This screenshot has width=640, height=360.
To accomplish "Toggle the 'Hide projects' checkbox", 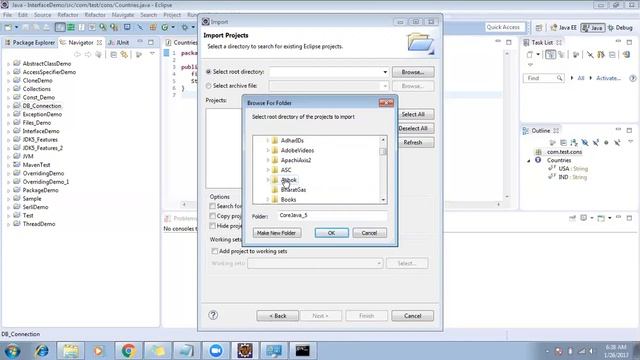I will point(212,226).
